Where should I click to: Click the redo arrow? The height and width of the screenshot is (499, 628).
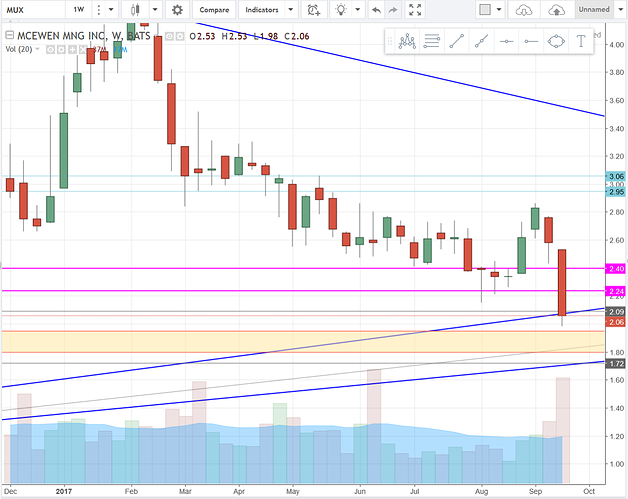(x=393, y=10)
